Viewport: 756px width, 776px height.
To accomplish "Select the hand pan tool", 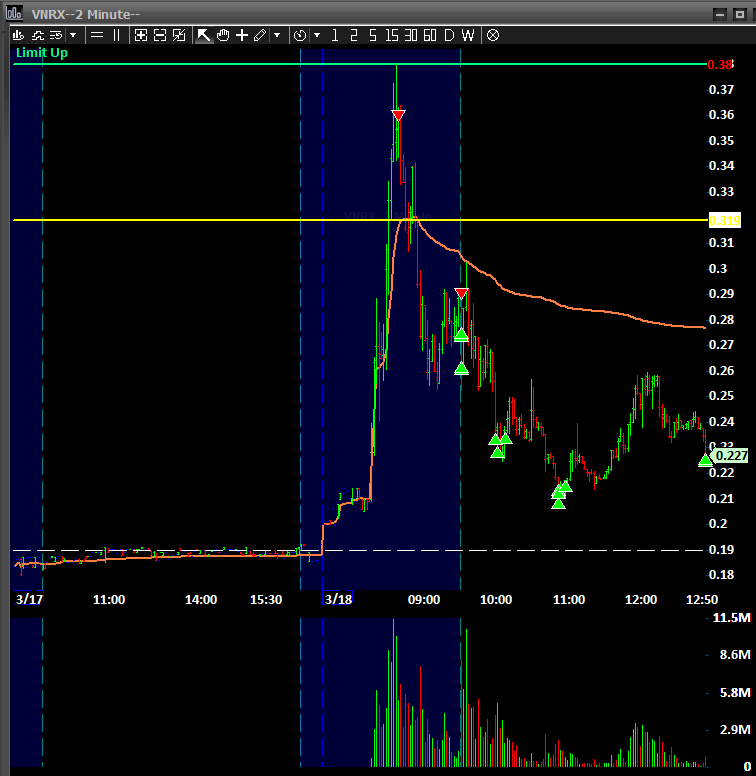I will pos(223,35).
